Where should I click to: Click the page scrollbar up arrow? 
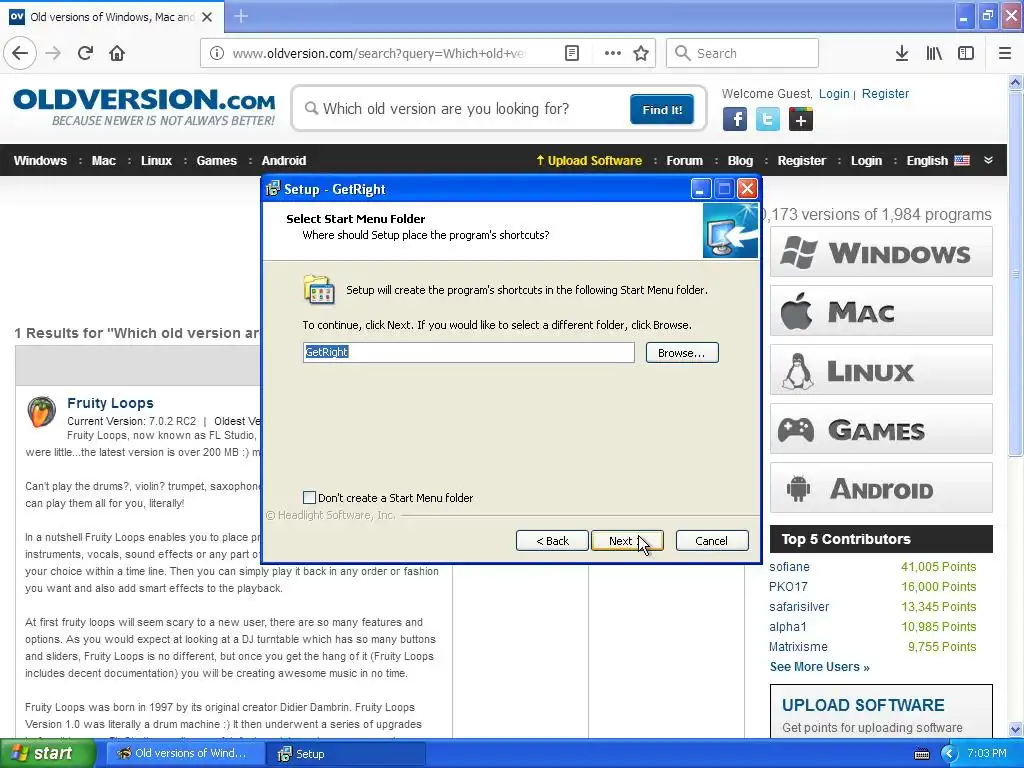(x=1015, y=82)
